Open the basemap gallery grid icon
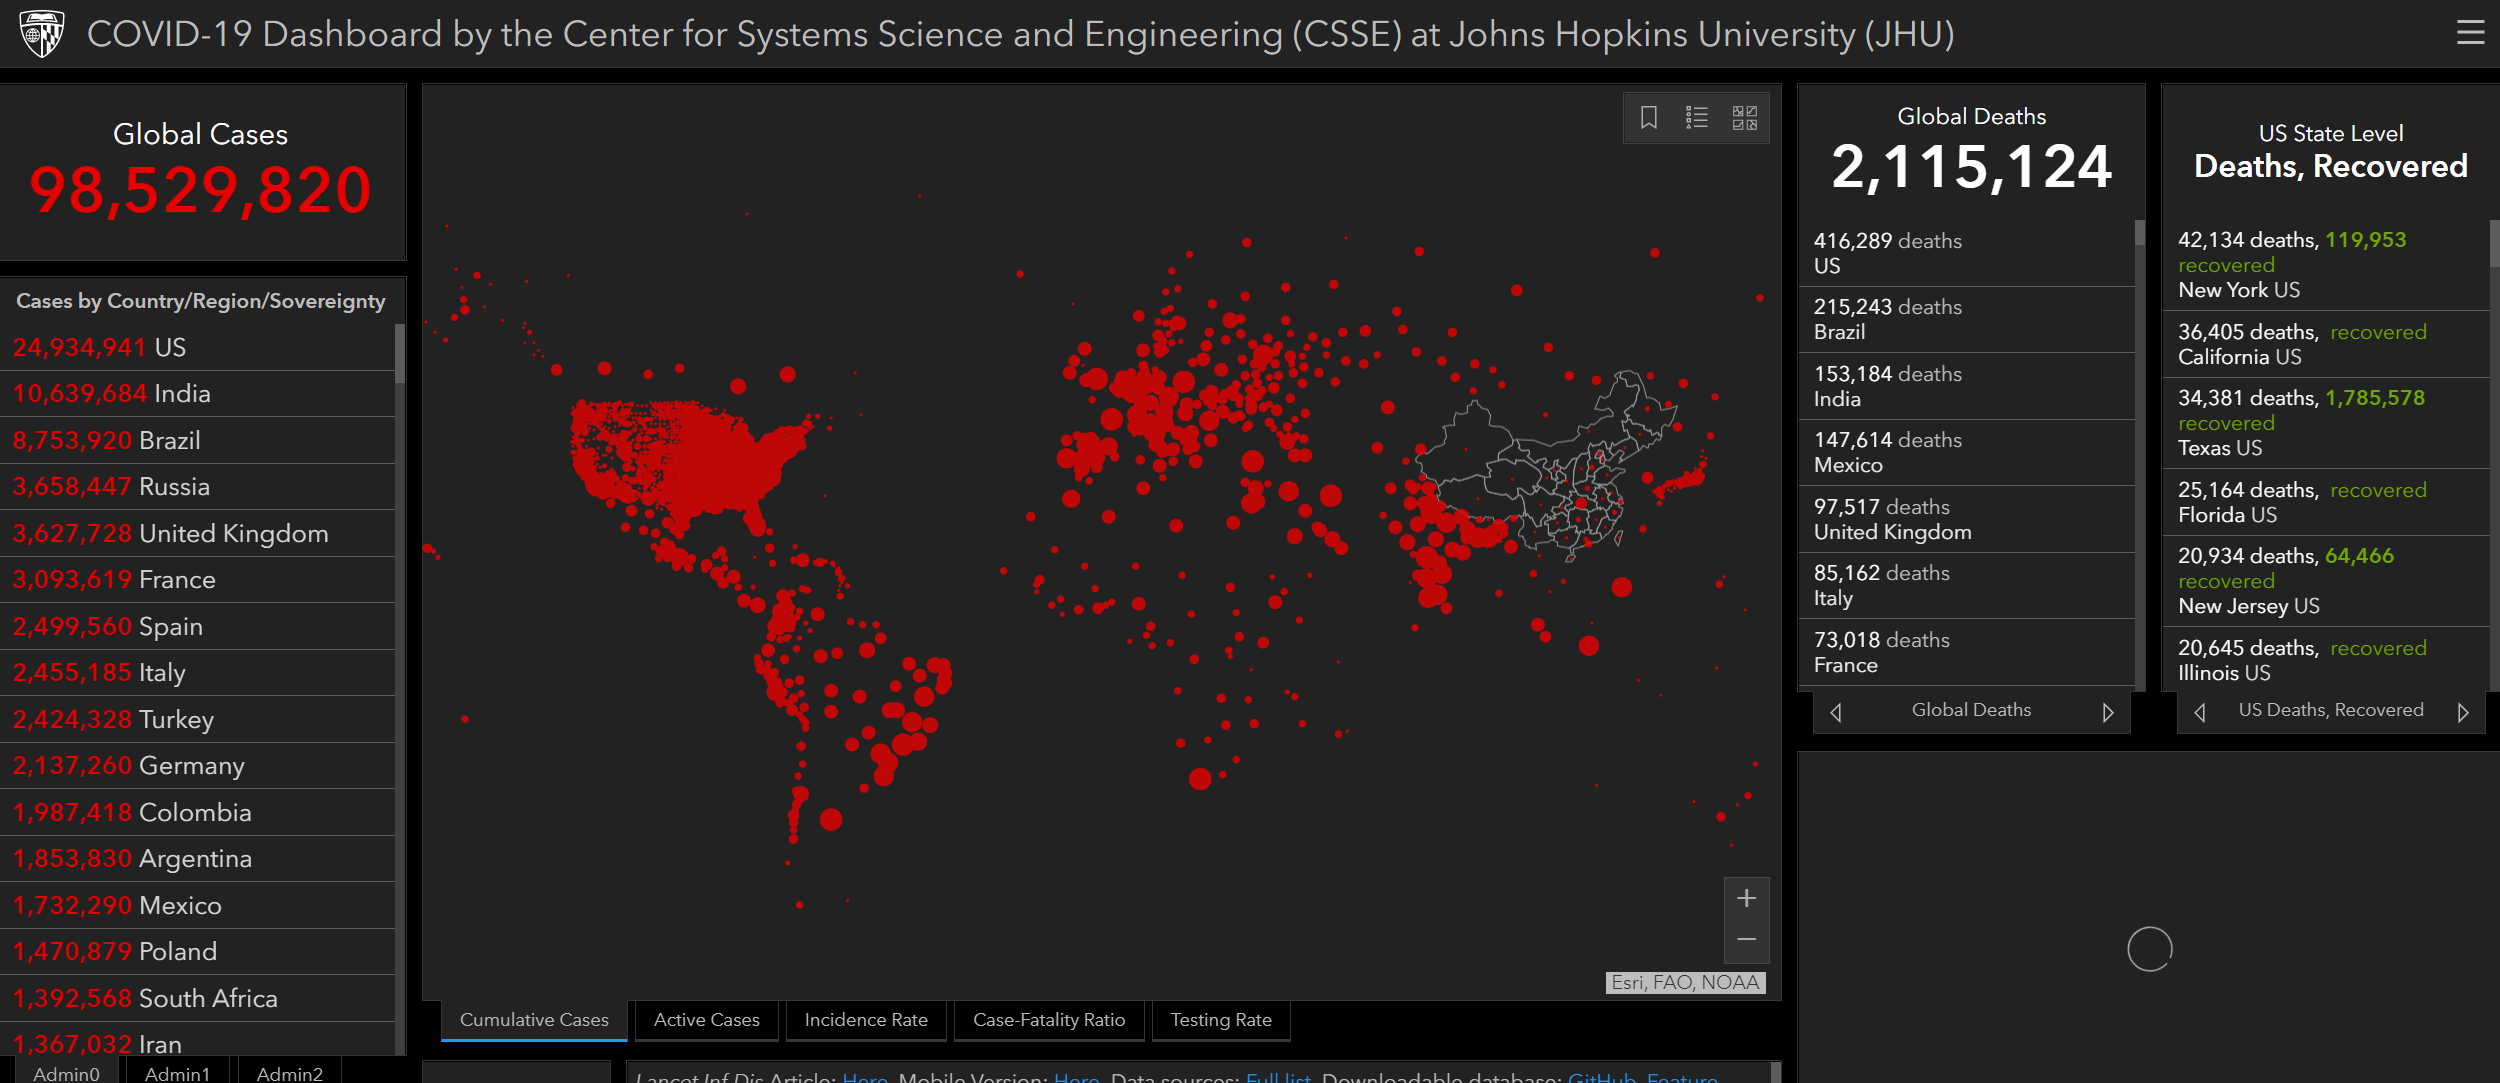The image size is (2500, 1083). click(1745, 118)
